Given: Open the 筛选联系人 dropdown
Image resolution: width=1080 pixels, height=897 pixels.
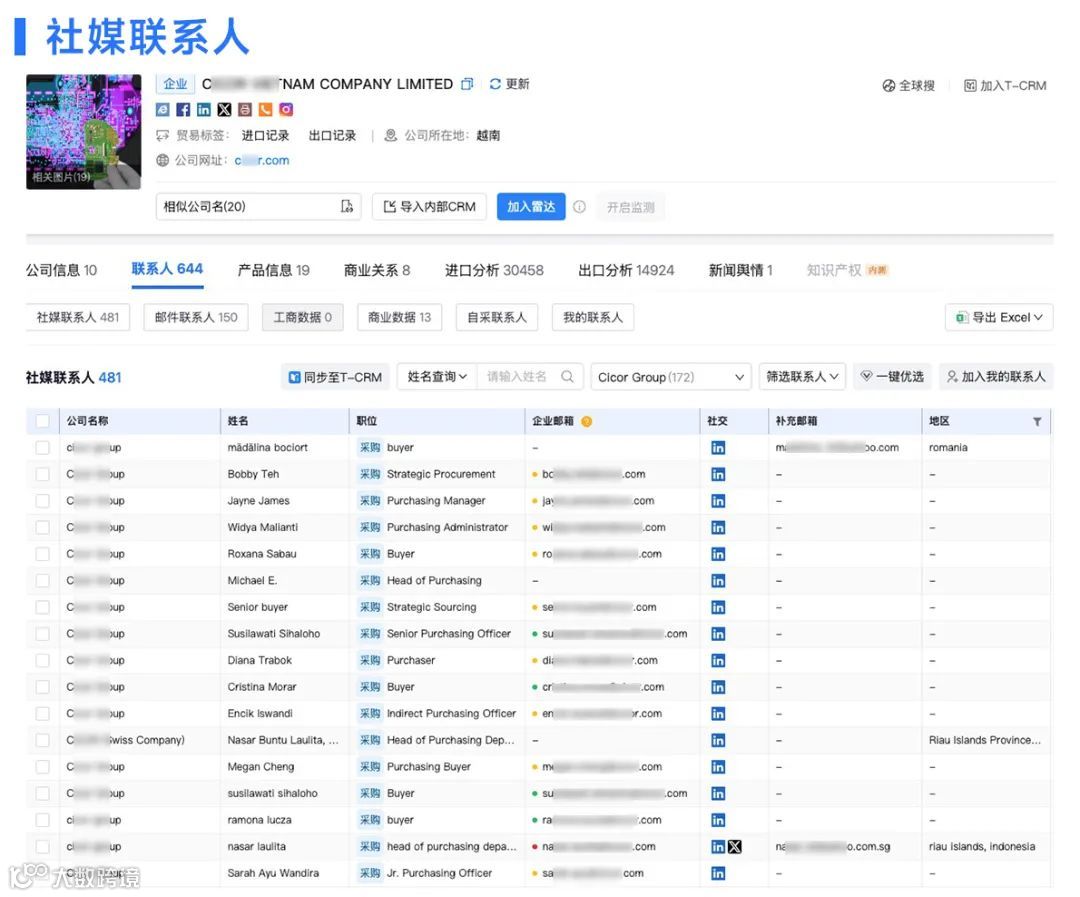Looking at the screenshot, I should click(x=802, y=377).
